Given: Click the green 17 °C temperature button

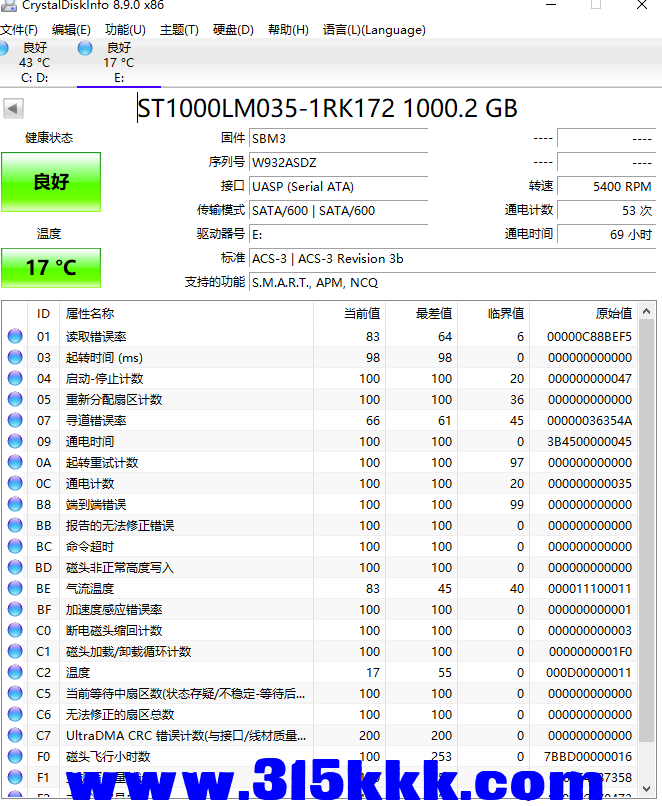Looking at the screenshot, I should (51, 268).
